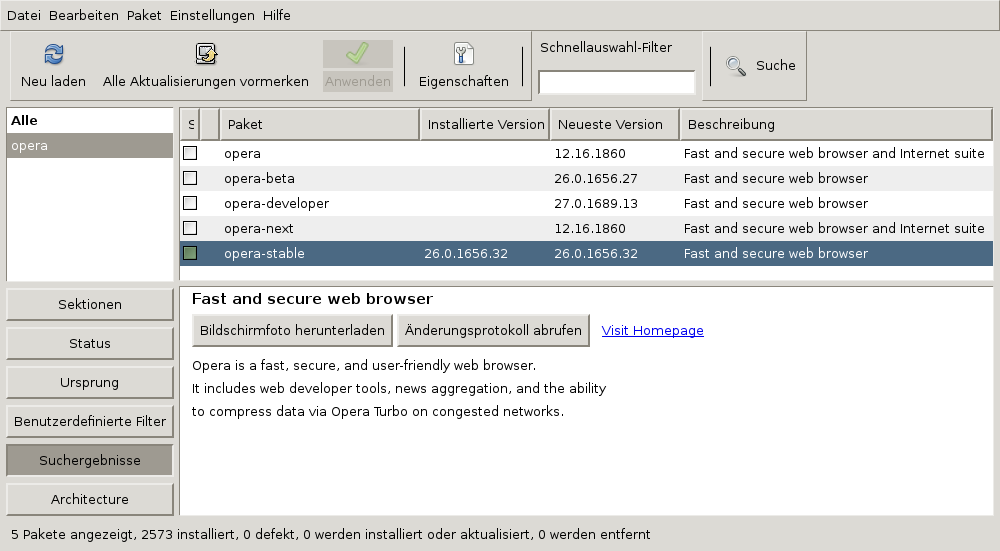The height and width of the screenshot is (551, 1000).
Task: Click Bildschirmfoto herunterladen button
Action: 292,330
